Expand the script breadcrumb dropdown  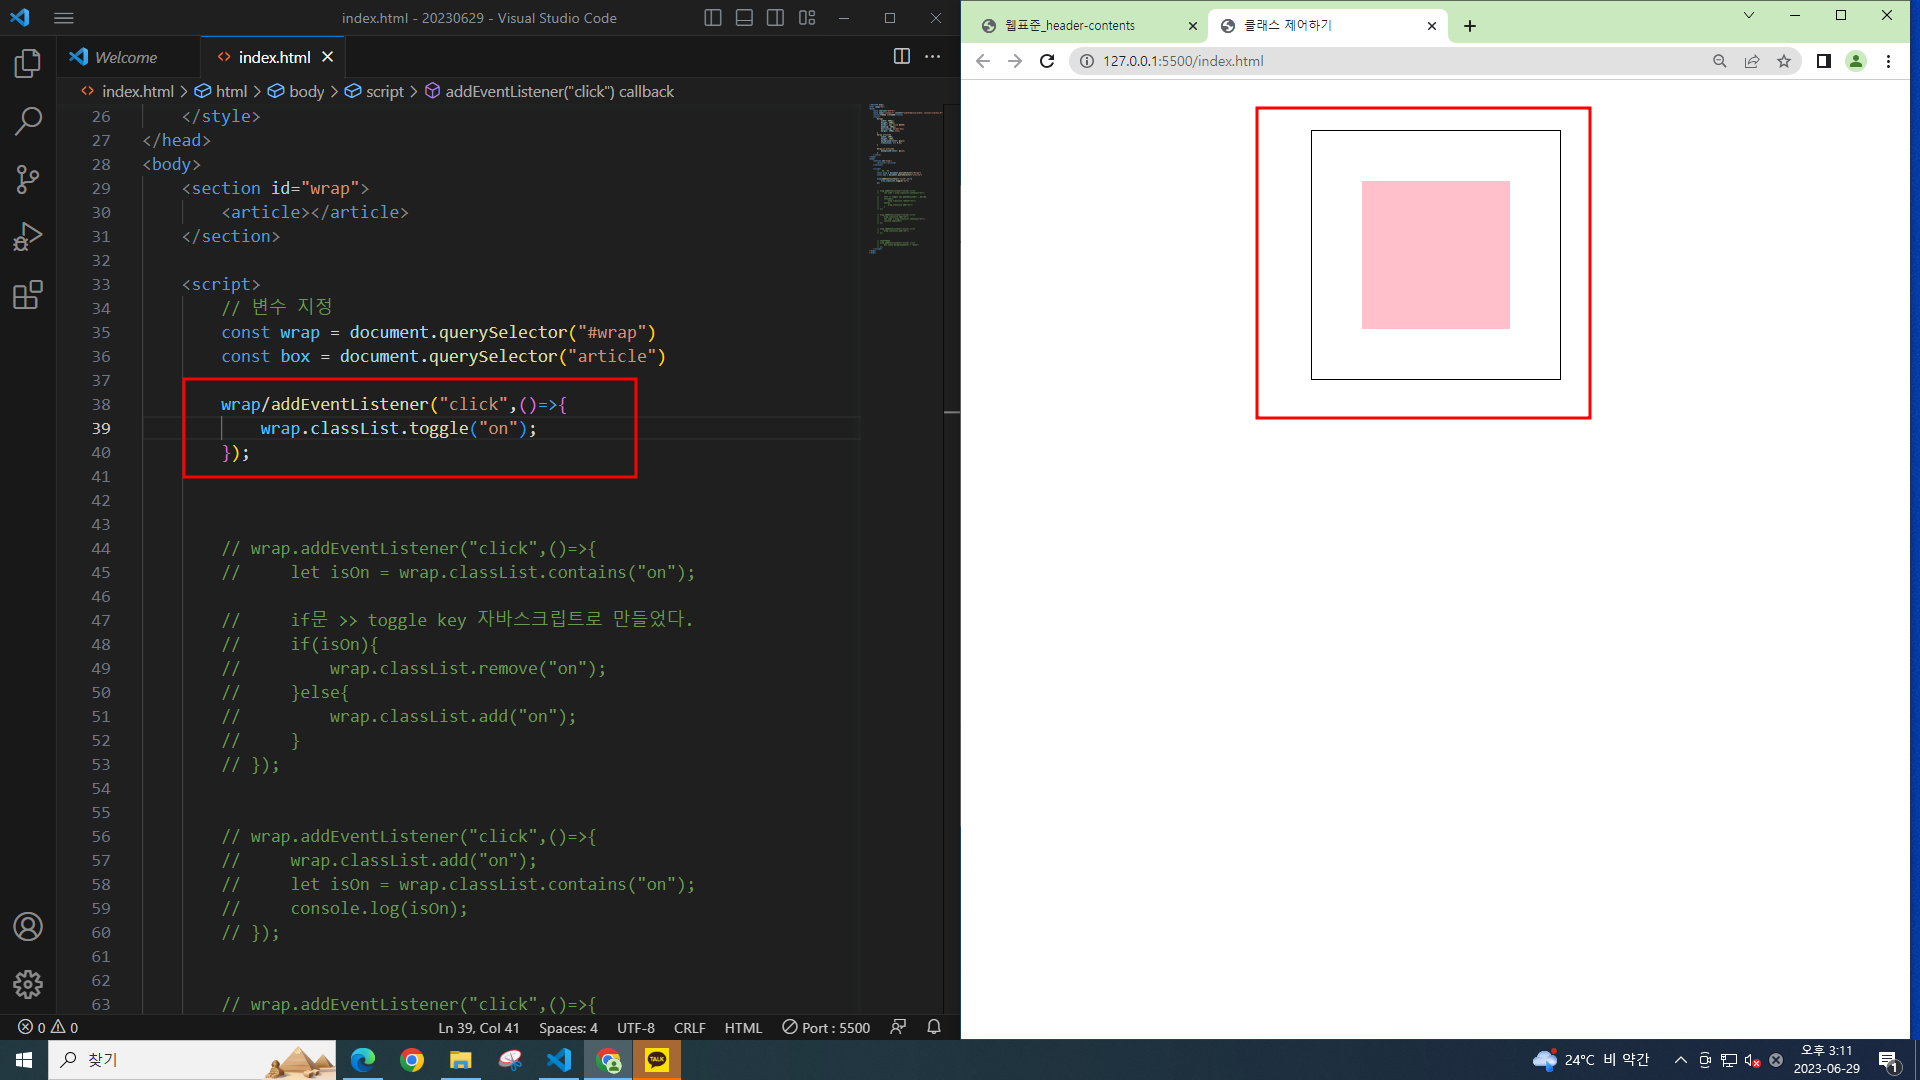tap(384, 91)
